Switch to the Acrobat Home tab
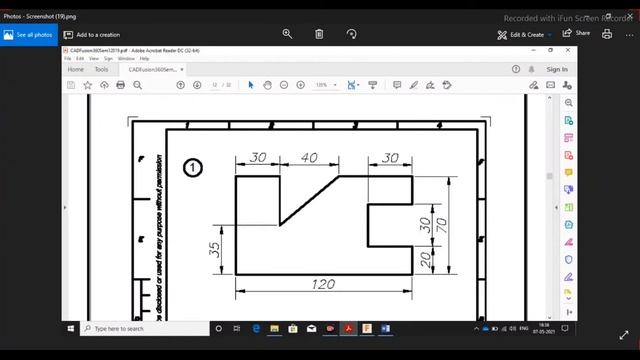 point(76,69)
